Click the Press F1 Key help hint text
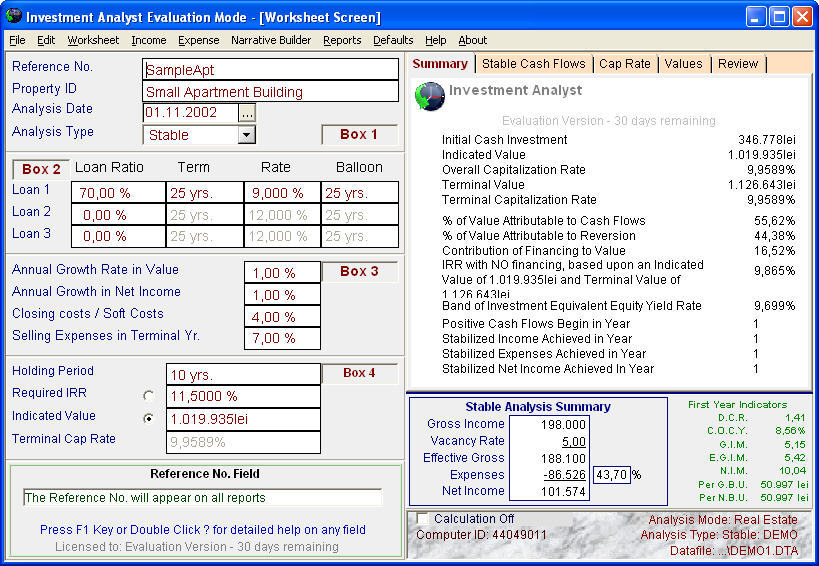The image size is (819, 566). 203,529
